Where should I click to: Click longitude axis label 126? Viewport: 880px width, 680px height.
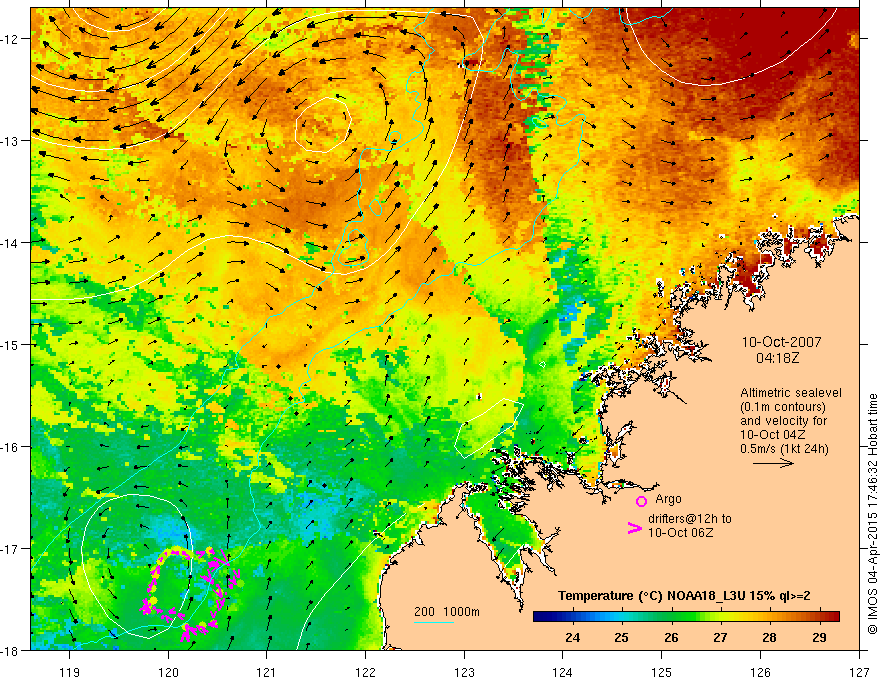pos(760,672)
